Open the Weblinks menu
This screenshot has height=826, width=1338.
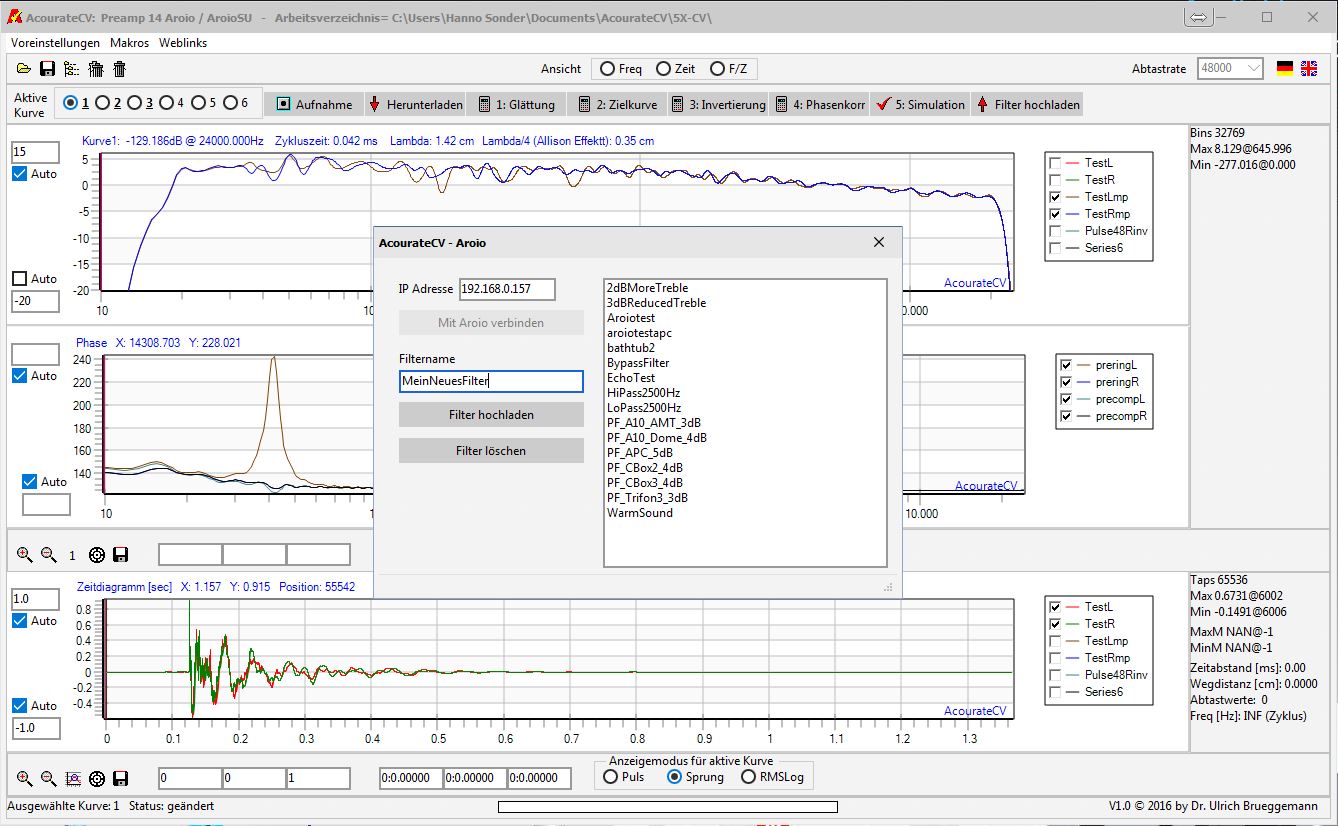(x=183, y=43)
